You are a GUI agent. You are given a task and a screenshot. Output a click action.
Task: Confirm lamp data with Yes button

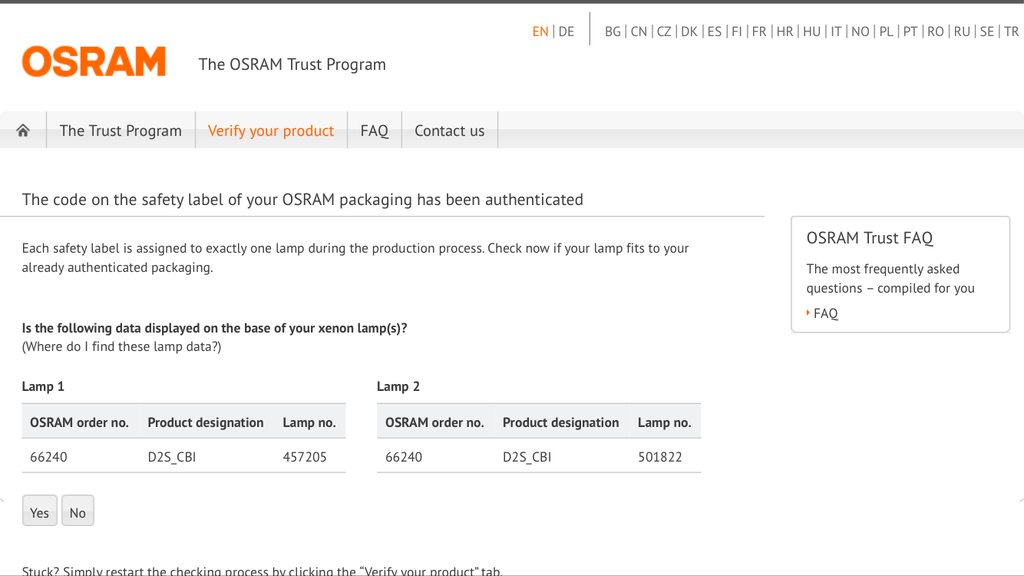click(x=39, y=511)
